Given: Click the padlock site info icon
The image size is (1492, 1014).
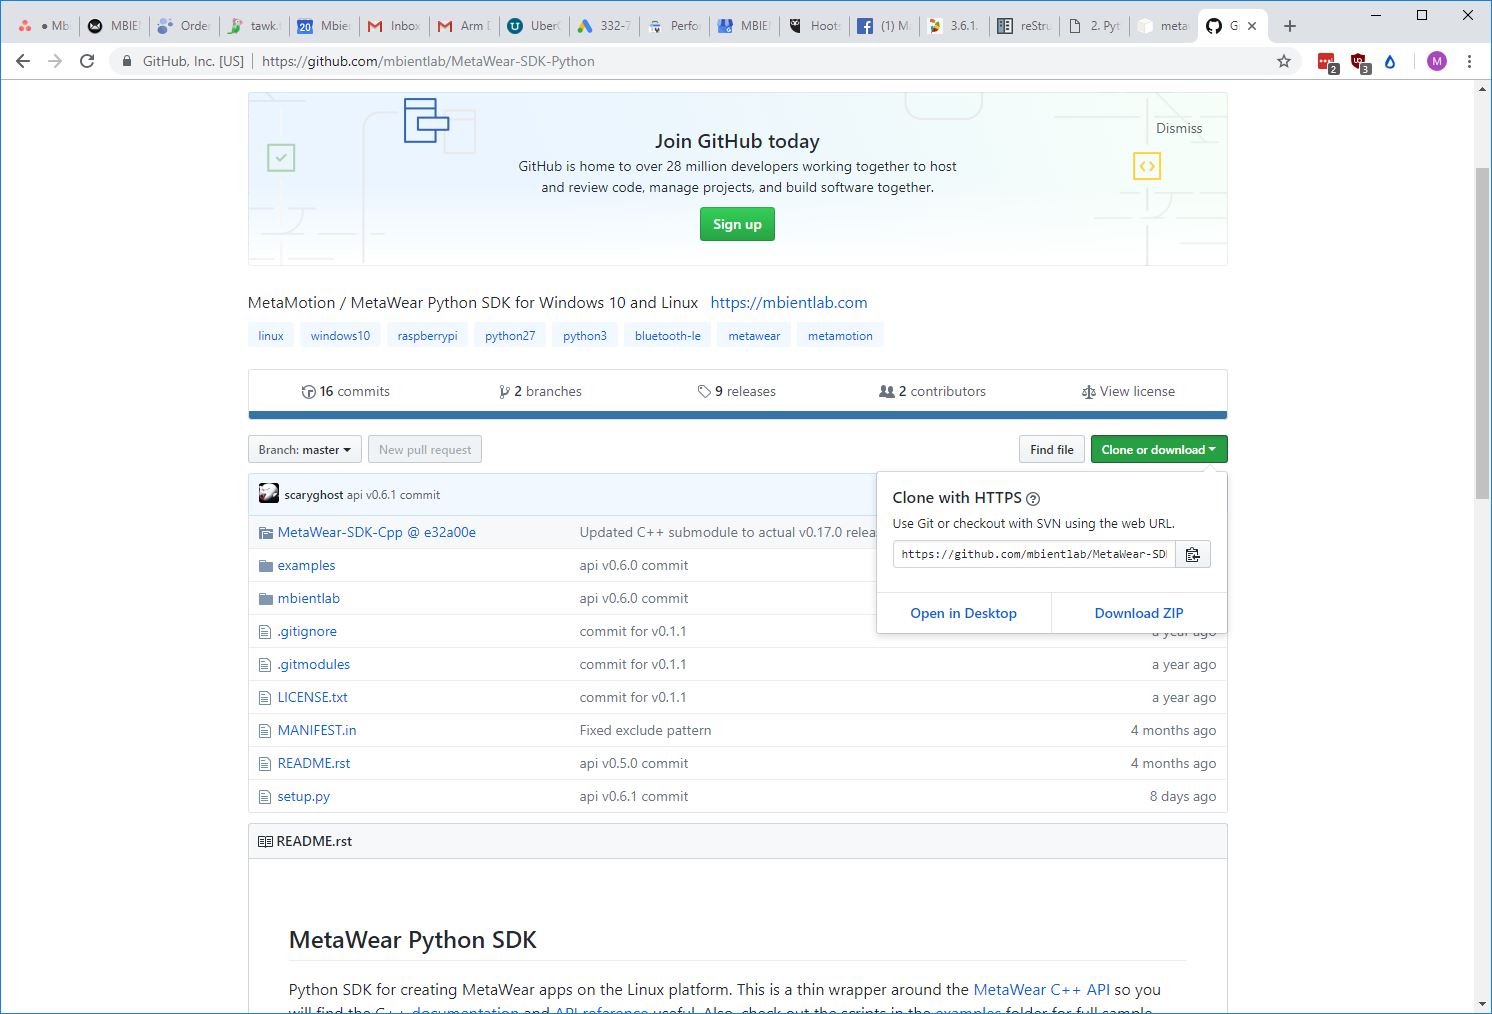Looking at the screenshot, I should click(x=127, y=61).
